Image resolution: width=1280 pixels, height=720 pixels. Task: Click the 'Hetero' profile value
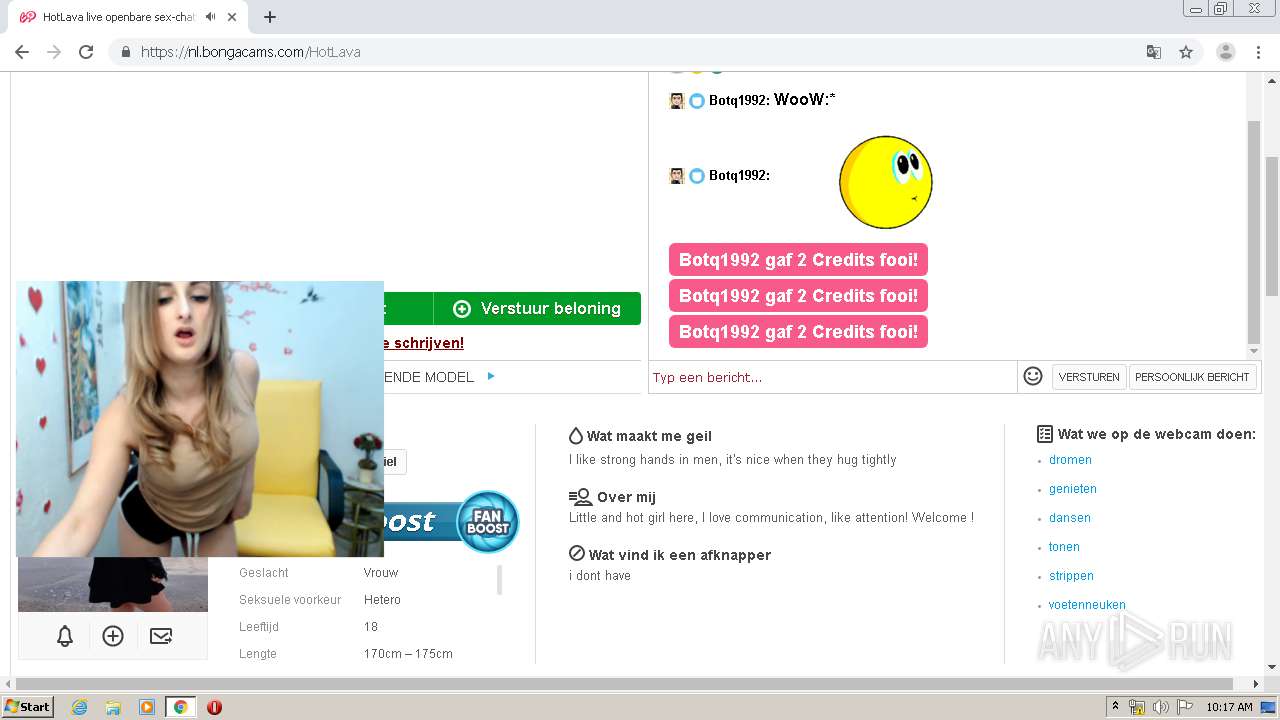[382, 600]
